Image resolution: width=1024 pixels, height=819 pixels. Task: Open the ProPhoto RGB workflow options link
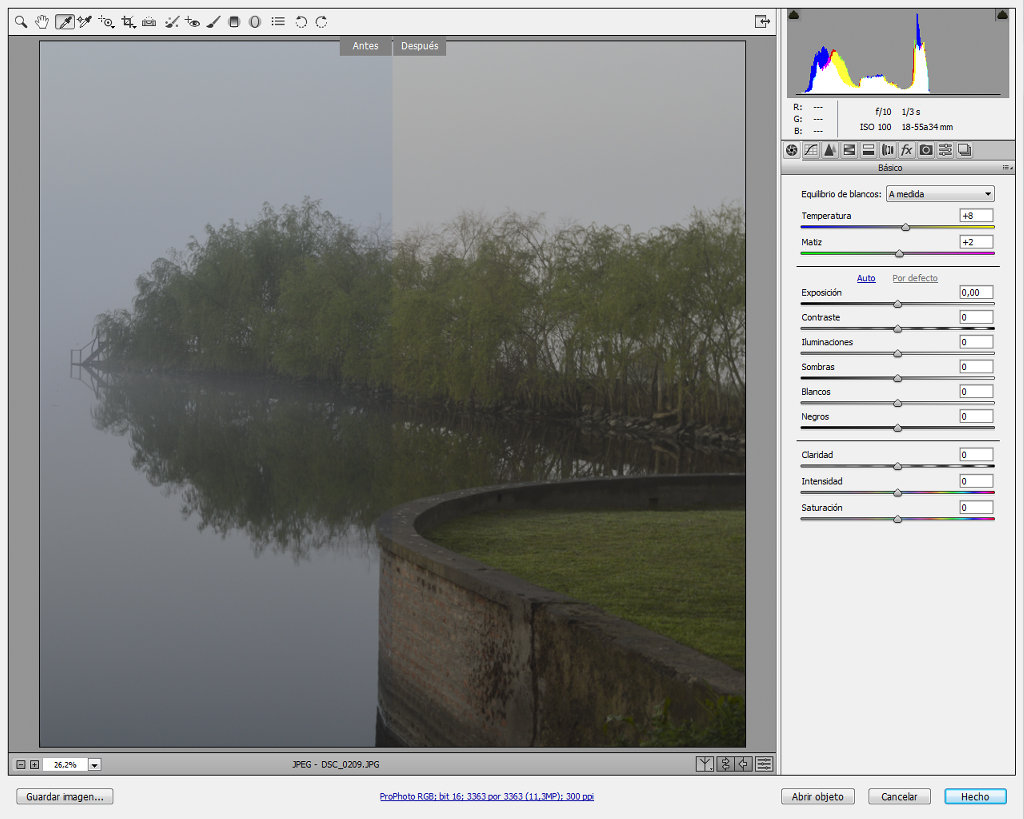coord(487,797)
